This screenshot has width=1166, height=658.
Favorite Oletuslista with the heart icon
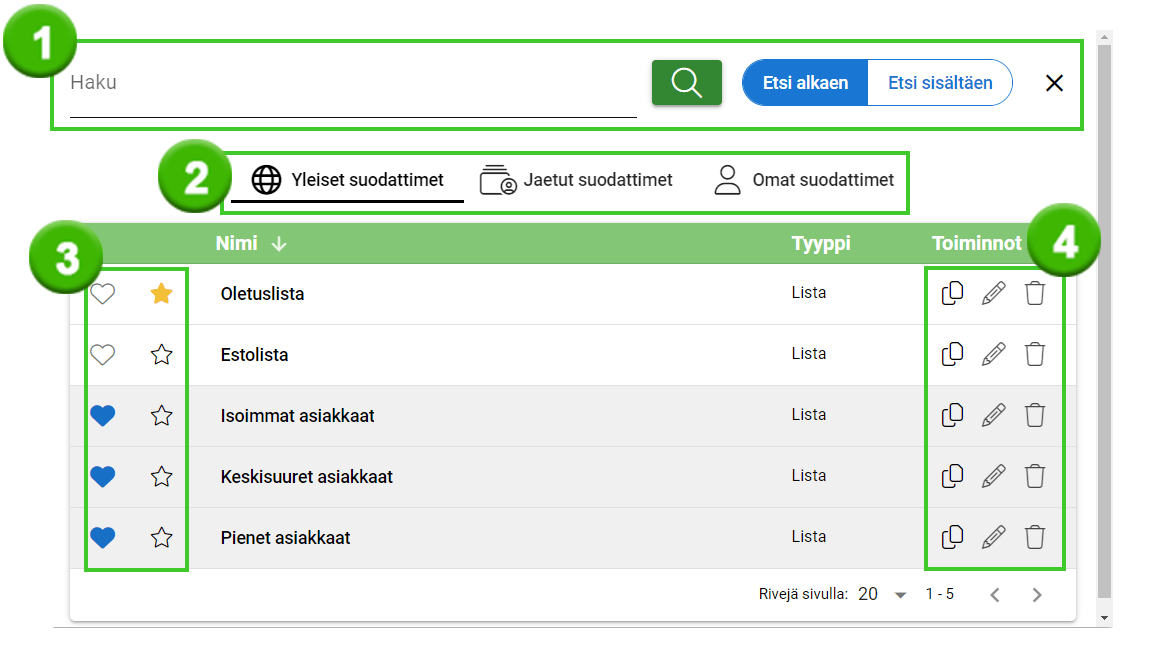tap(102, 294)
